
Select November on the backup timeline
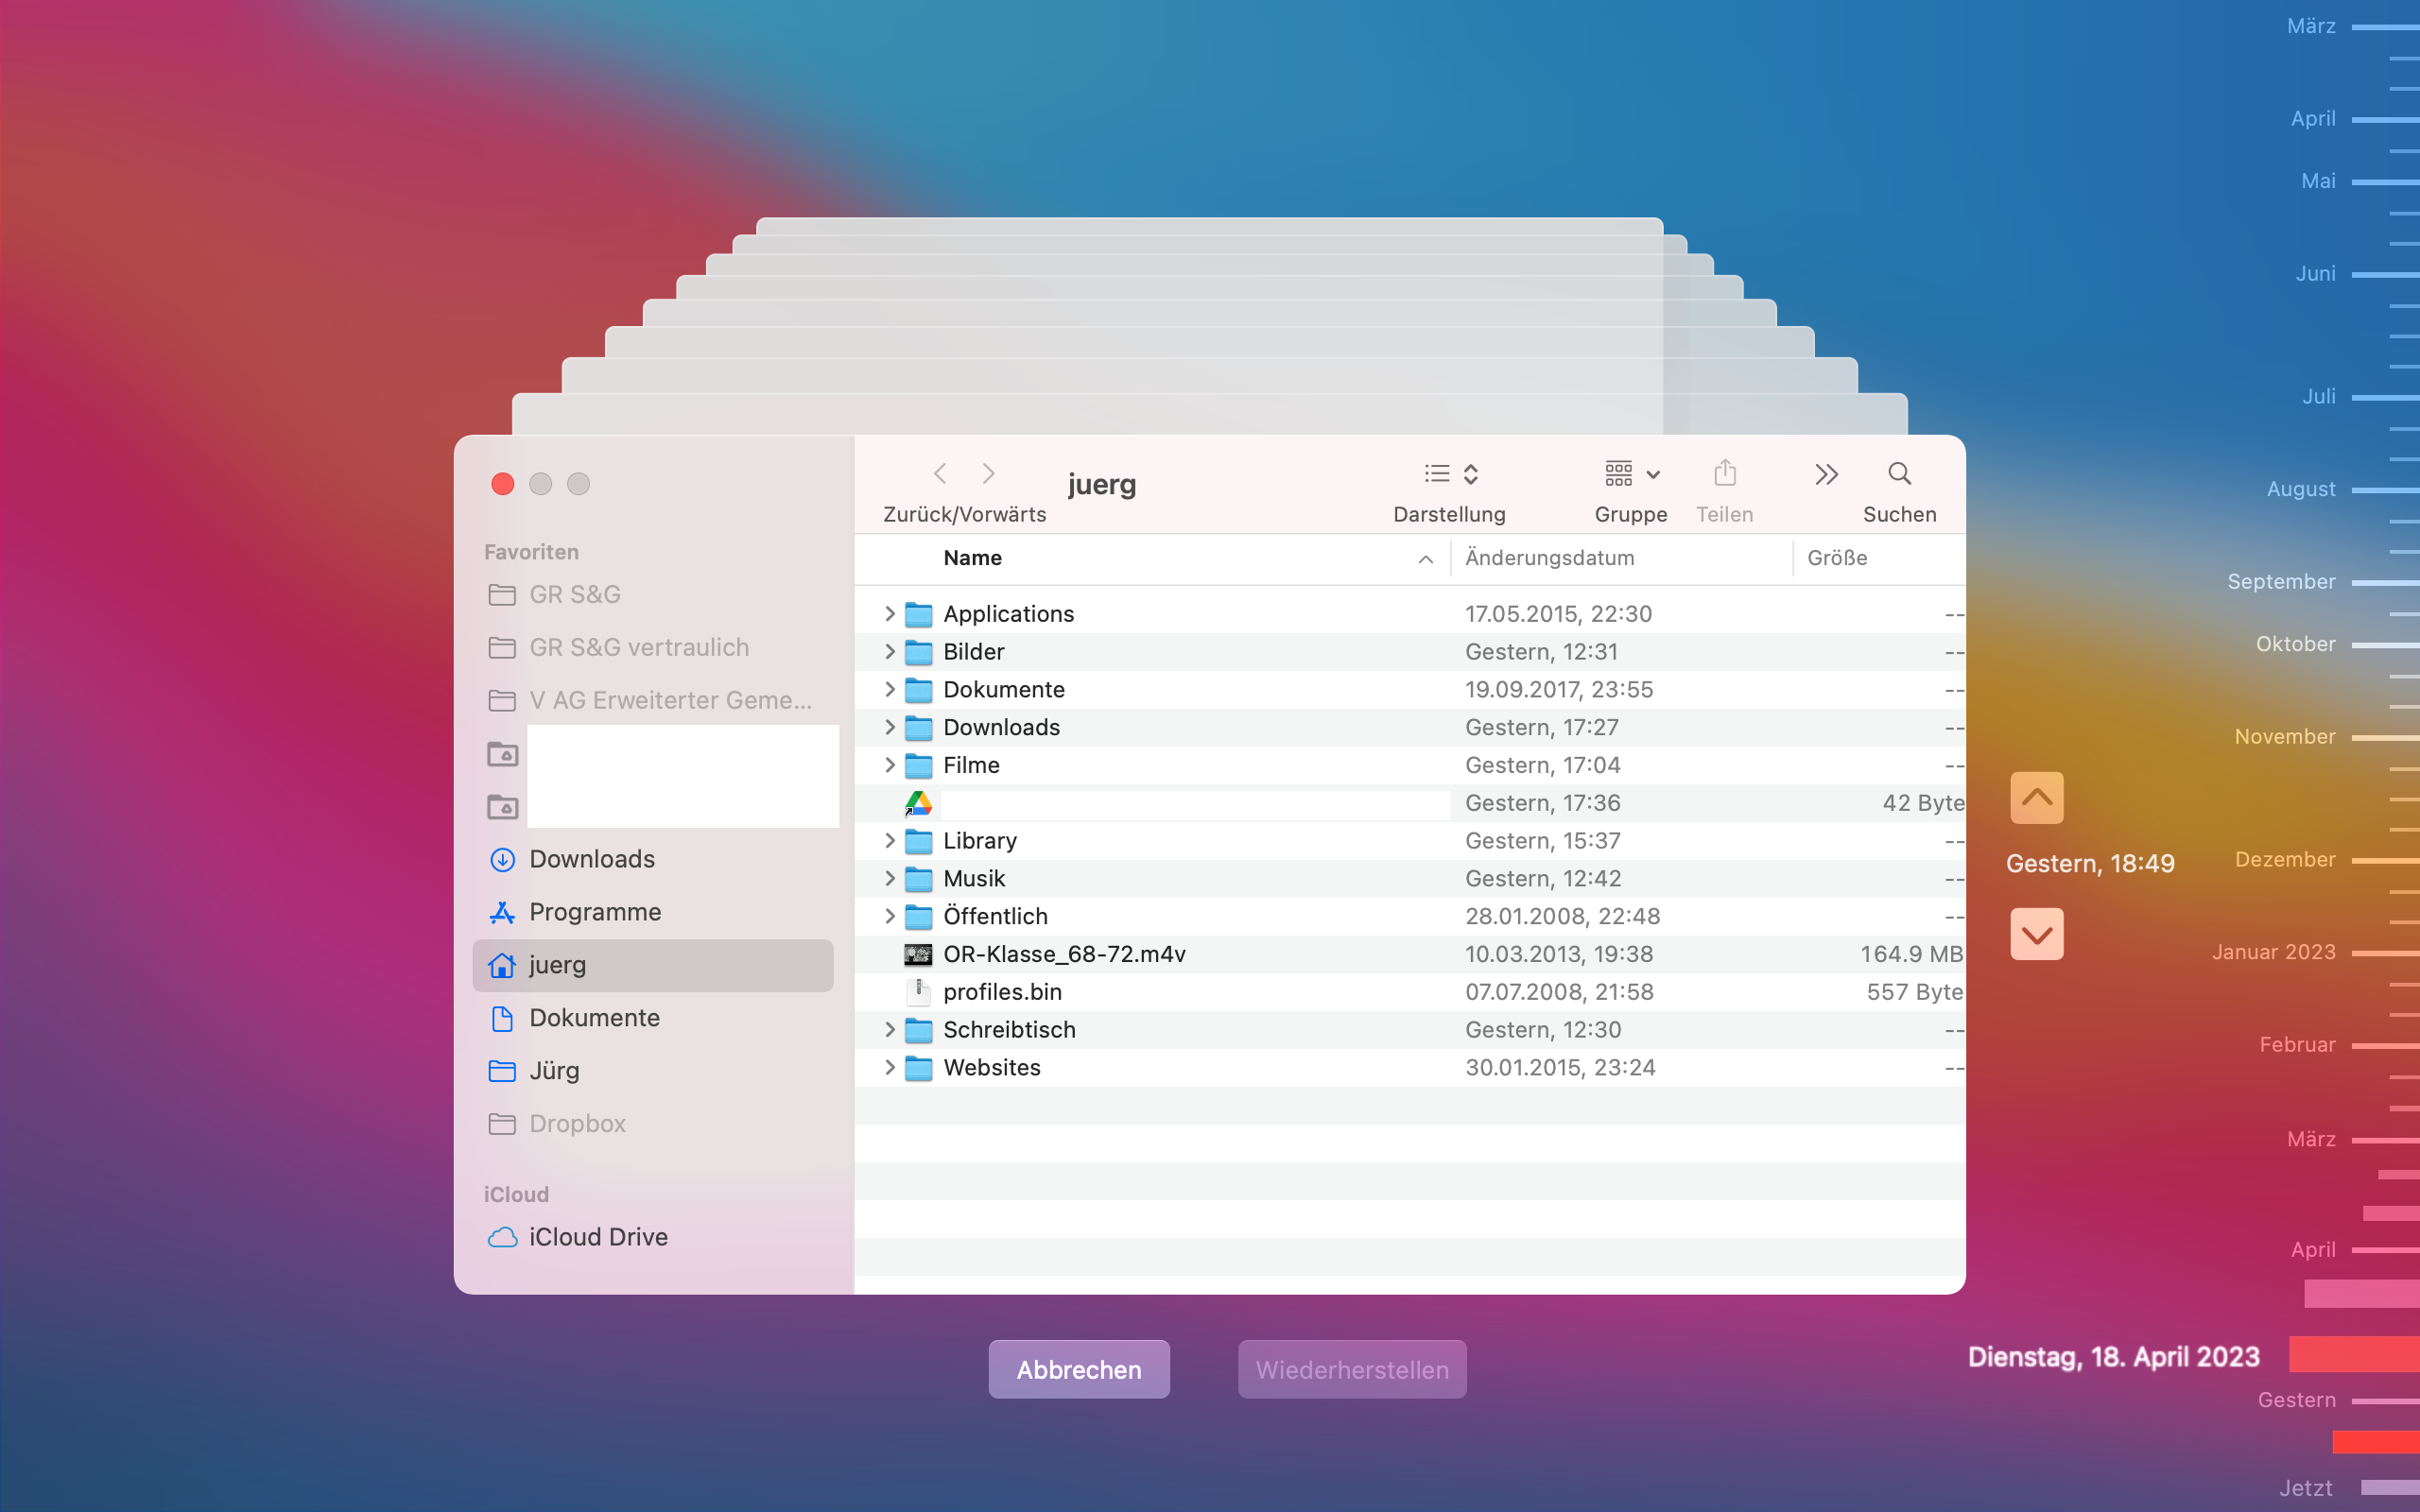point(2284,737)
